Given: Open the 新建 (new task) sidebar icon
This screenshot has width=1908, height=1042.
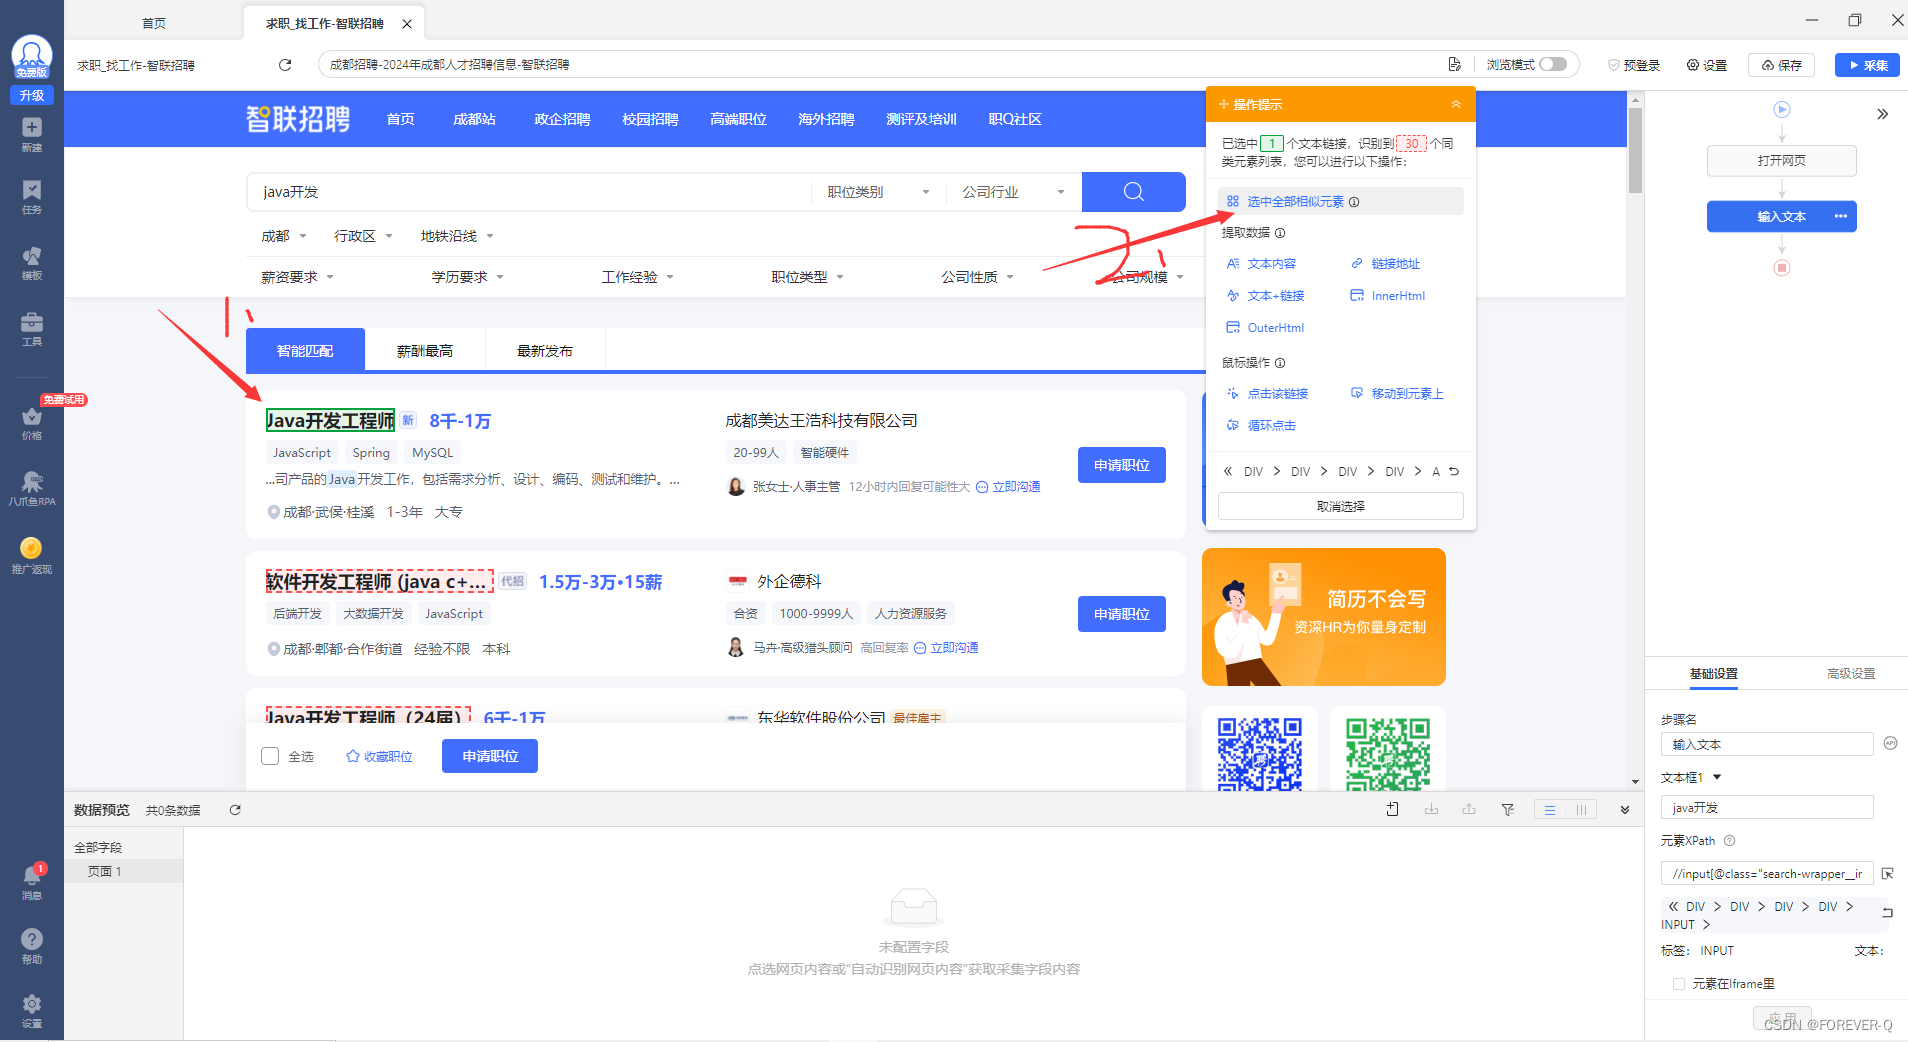Looking at the screenshot, I should pos(32,134).
